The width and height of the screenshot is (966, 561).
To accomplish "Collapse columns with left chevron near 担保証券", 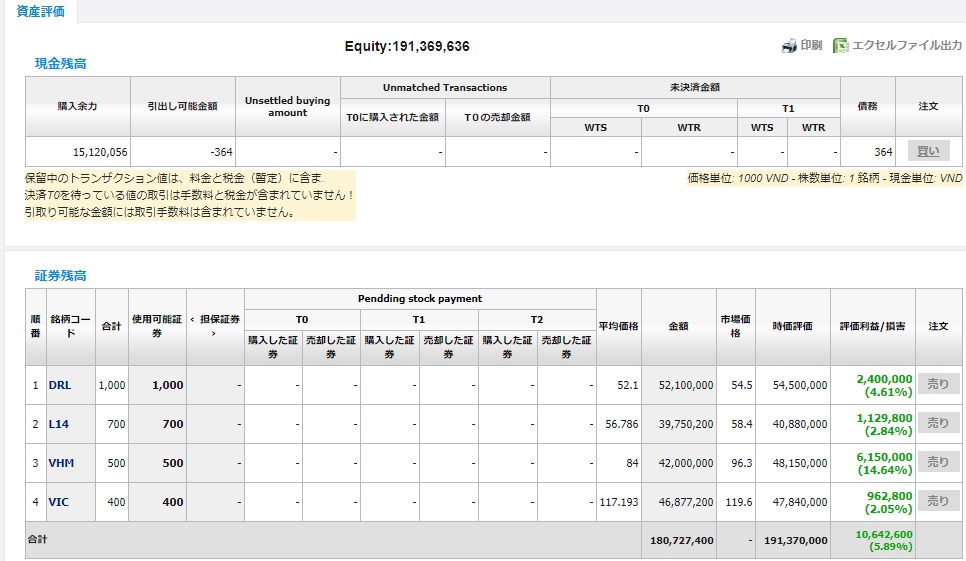I will (x=193, y=319).
